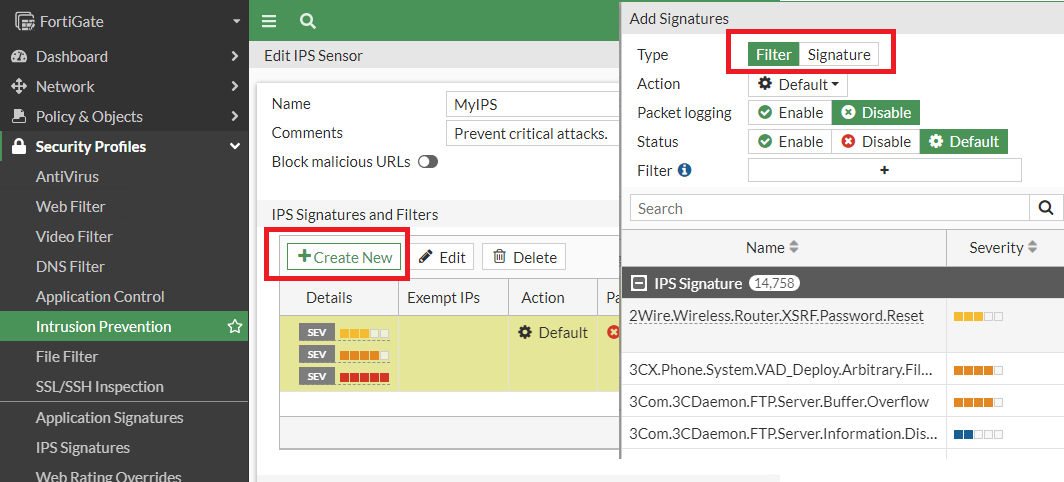Screen dimensions: 1064x482
Task: Click the search magnifier in top bar
Action: tap(308, 22)
